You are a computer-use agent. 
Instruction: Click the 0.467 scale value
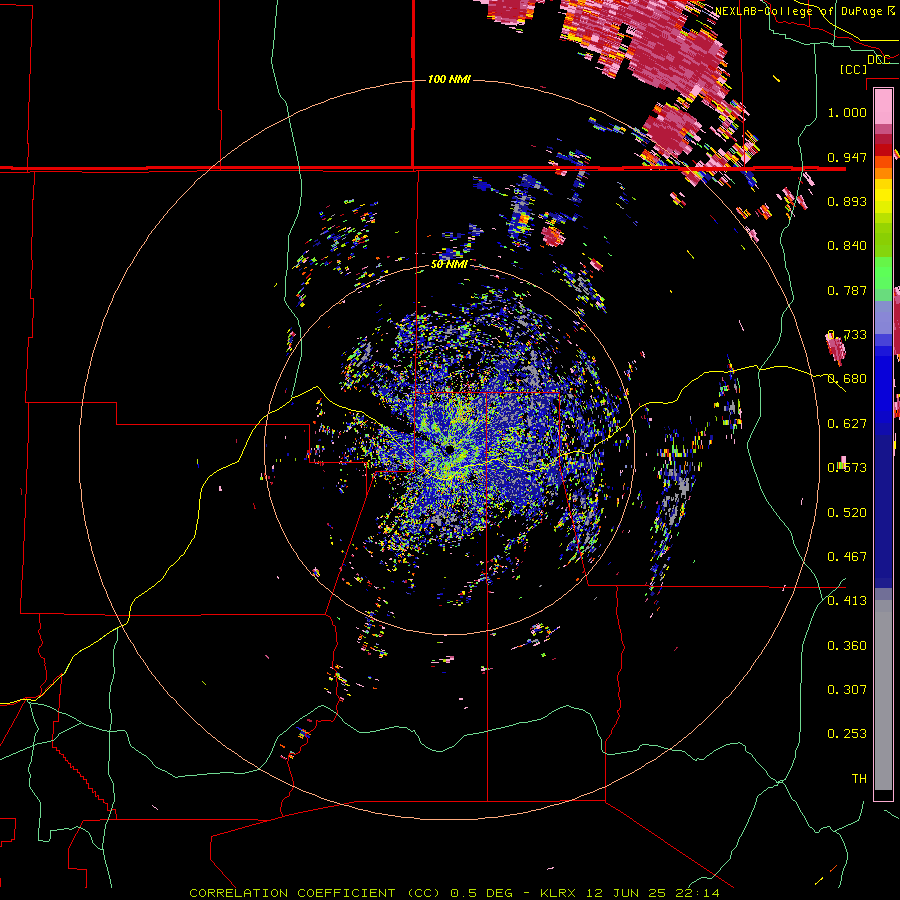tap(847, 557)
